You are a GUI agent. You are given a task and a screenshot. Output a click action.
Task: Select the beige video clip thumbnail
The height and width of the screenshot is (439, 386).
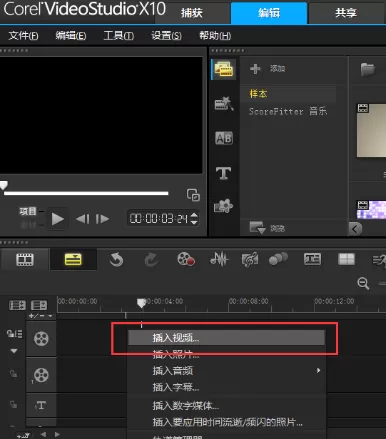371,130
